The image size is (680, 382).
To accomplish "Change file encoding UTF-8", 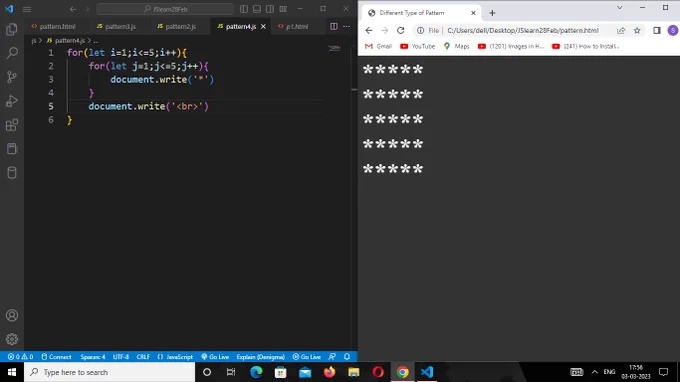I will (x=121, y=357).
